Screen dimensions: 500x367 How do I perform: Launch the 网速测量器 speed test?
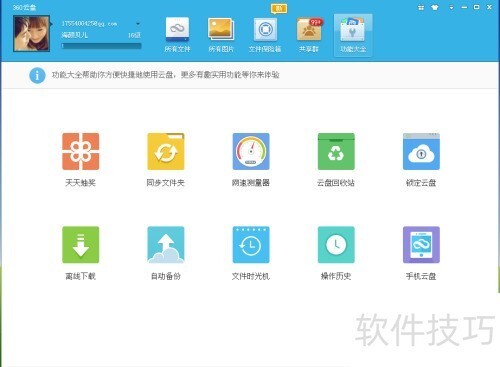(x=251, y=151)
